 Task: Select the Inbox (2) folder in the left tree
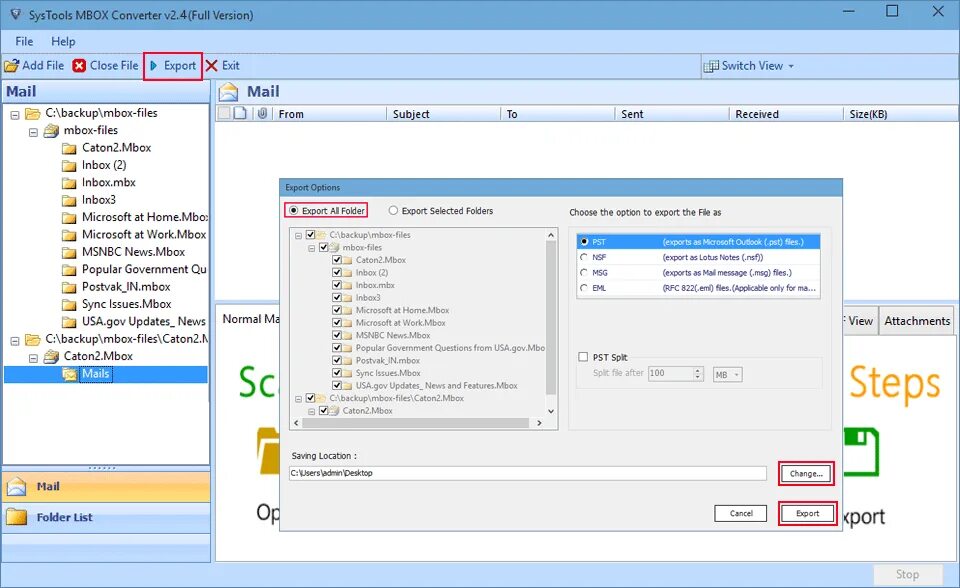(103, 165)
